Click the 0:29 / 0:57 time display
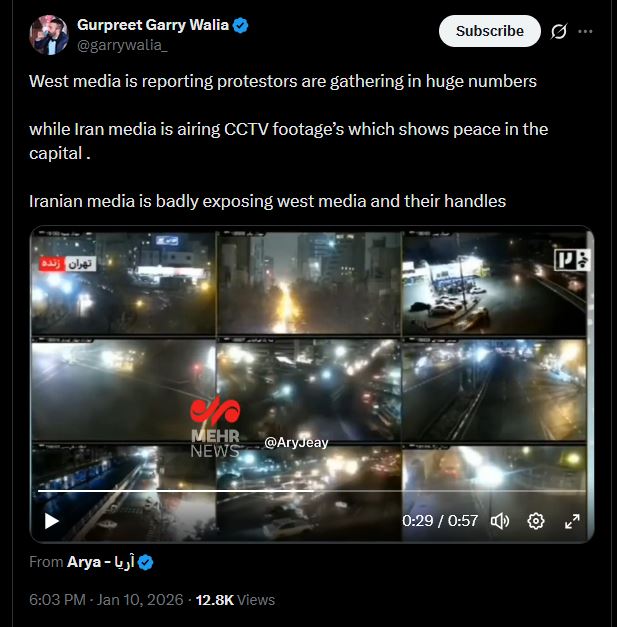The height and width of the screenshot is (627, 617). [x=440, y=521]
